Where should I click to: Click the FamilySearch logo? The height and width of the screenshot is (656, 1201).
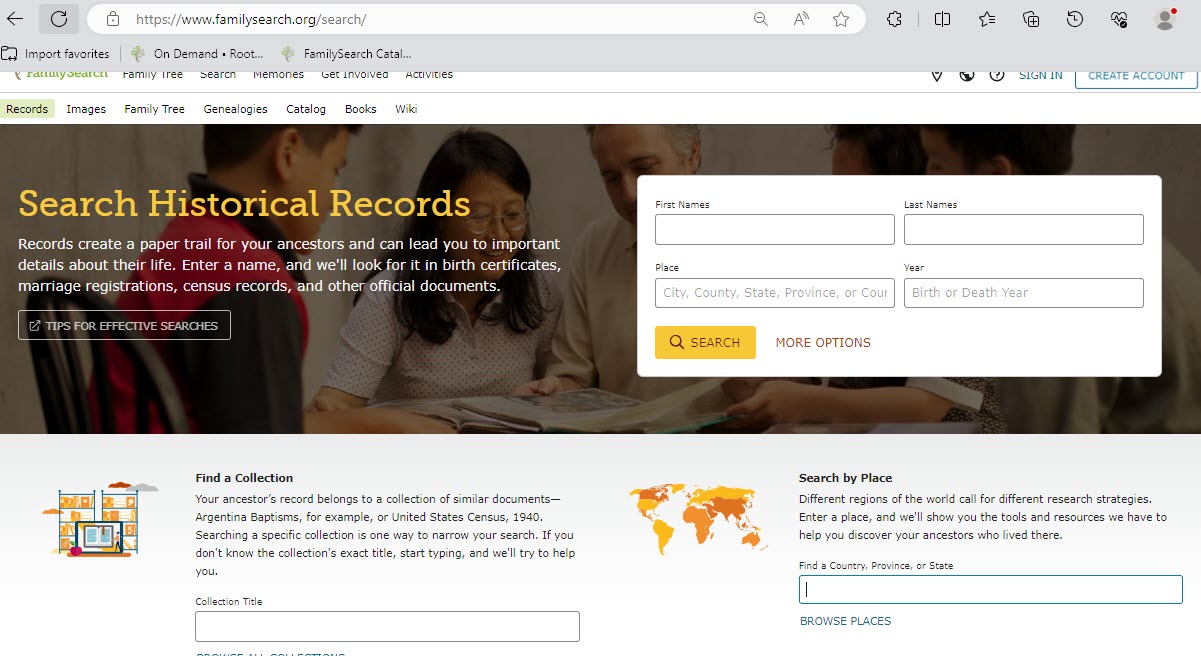[61, 75]
